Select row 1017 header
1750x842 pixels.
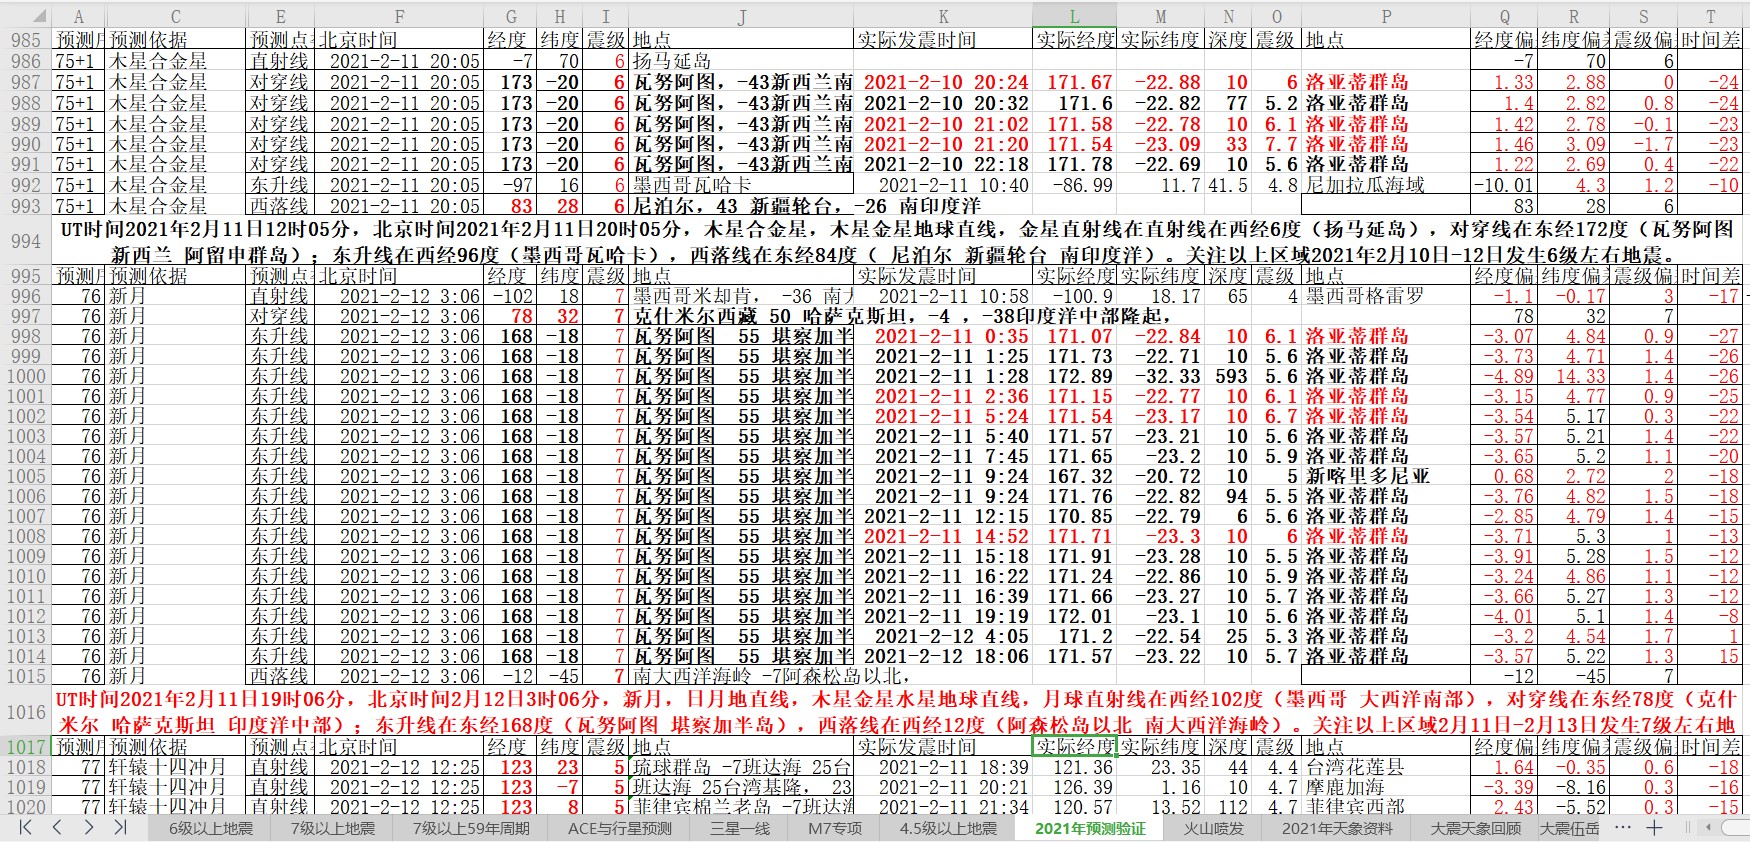click(x=25, y=747)
